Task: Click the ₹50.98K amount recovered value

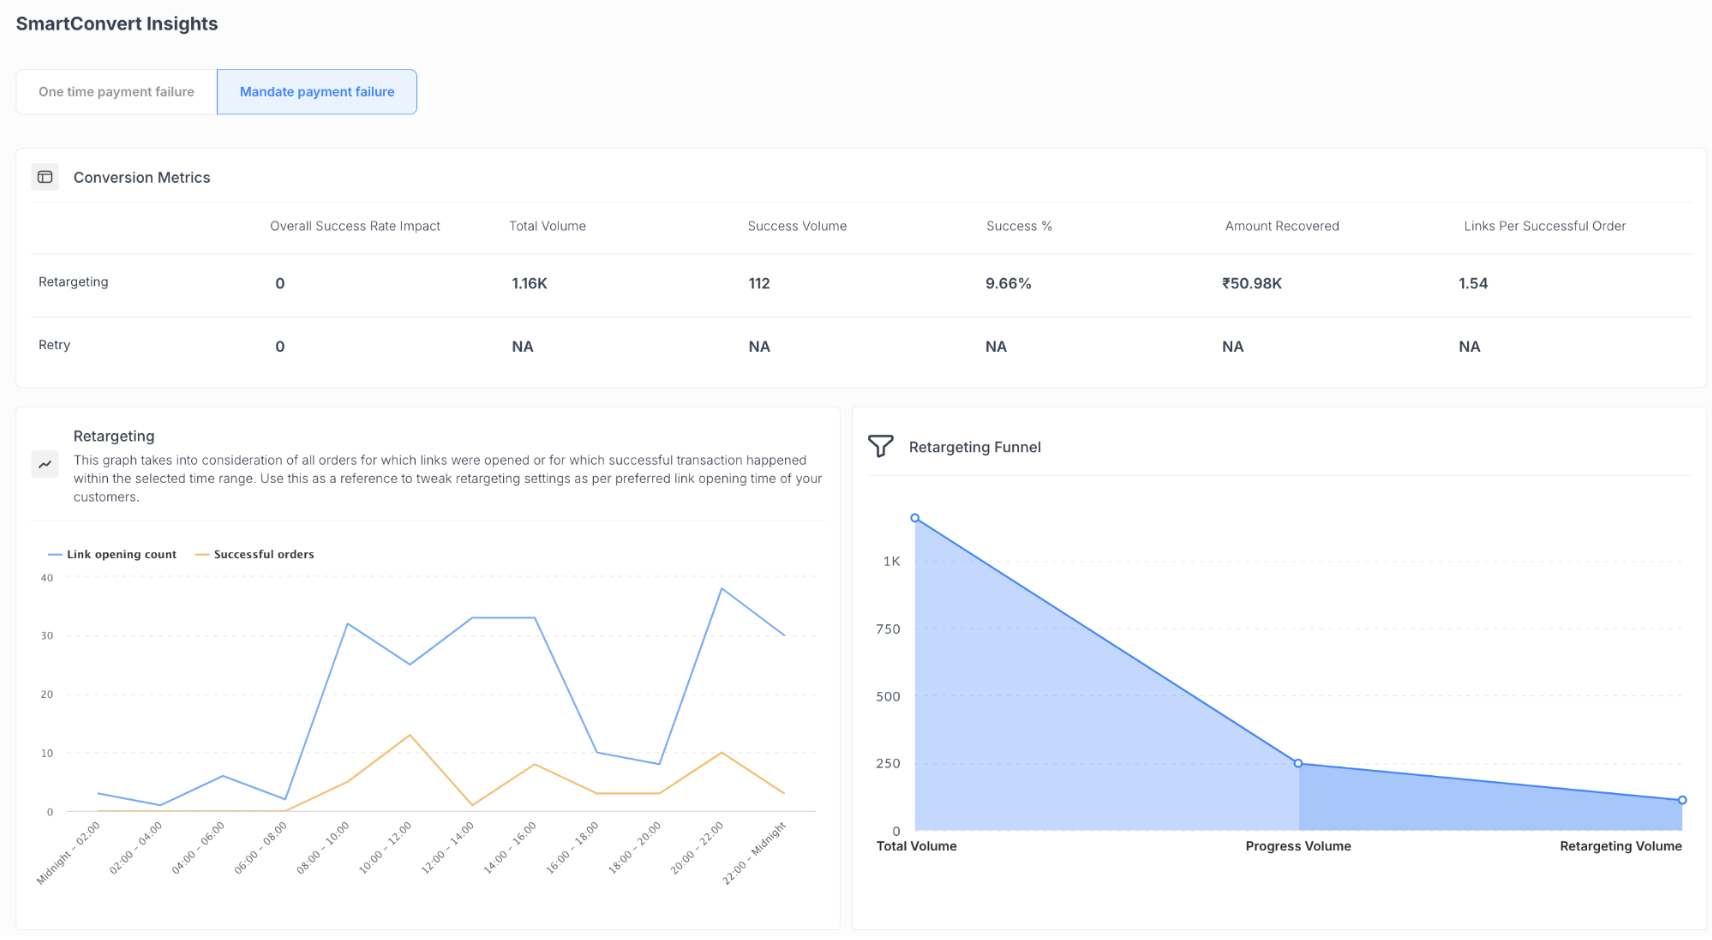Action: point(1251,284)
